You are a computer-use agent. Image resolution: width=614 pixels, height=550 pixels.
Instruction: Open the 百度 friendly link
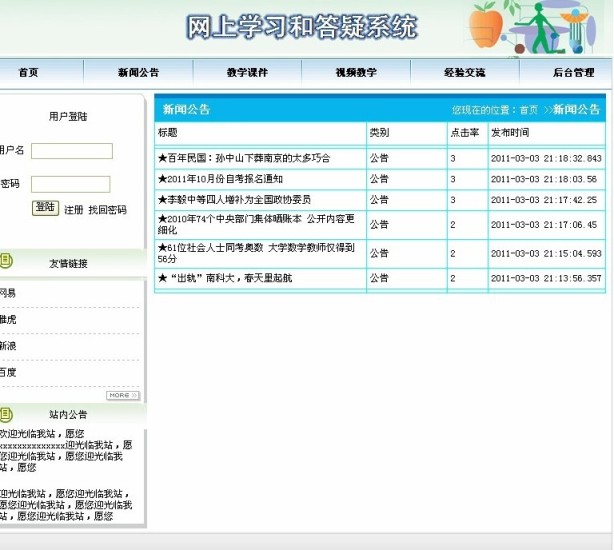8,372
